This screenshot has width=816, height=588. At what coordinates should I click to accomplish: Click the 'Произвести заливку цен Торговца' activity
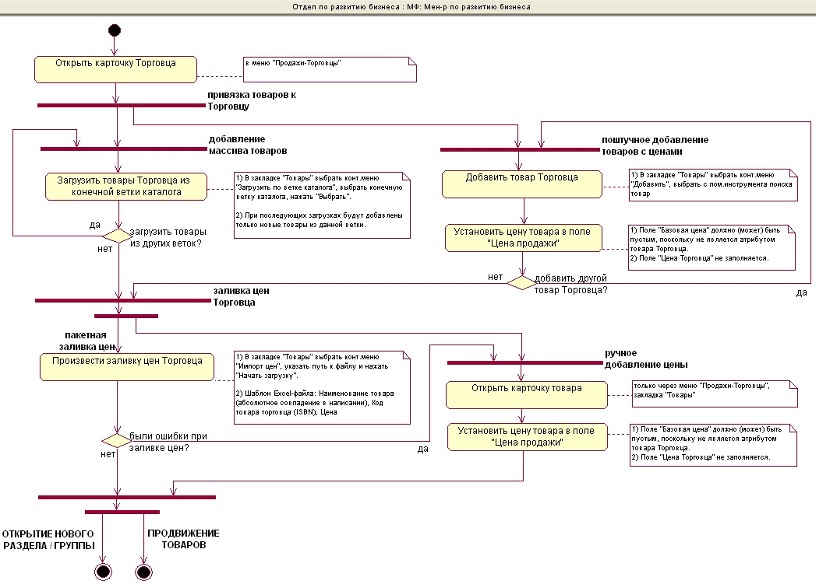(x=125, y=366)
